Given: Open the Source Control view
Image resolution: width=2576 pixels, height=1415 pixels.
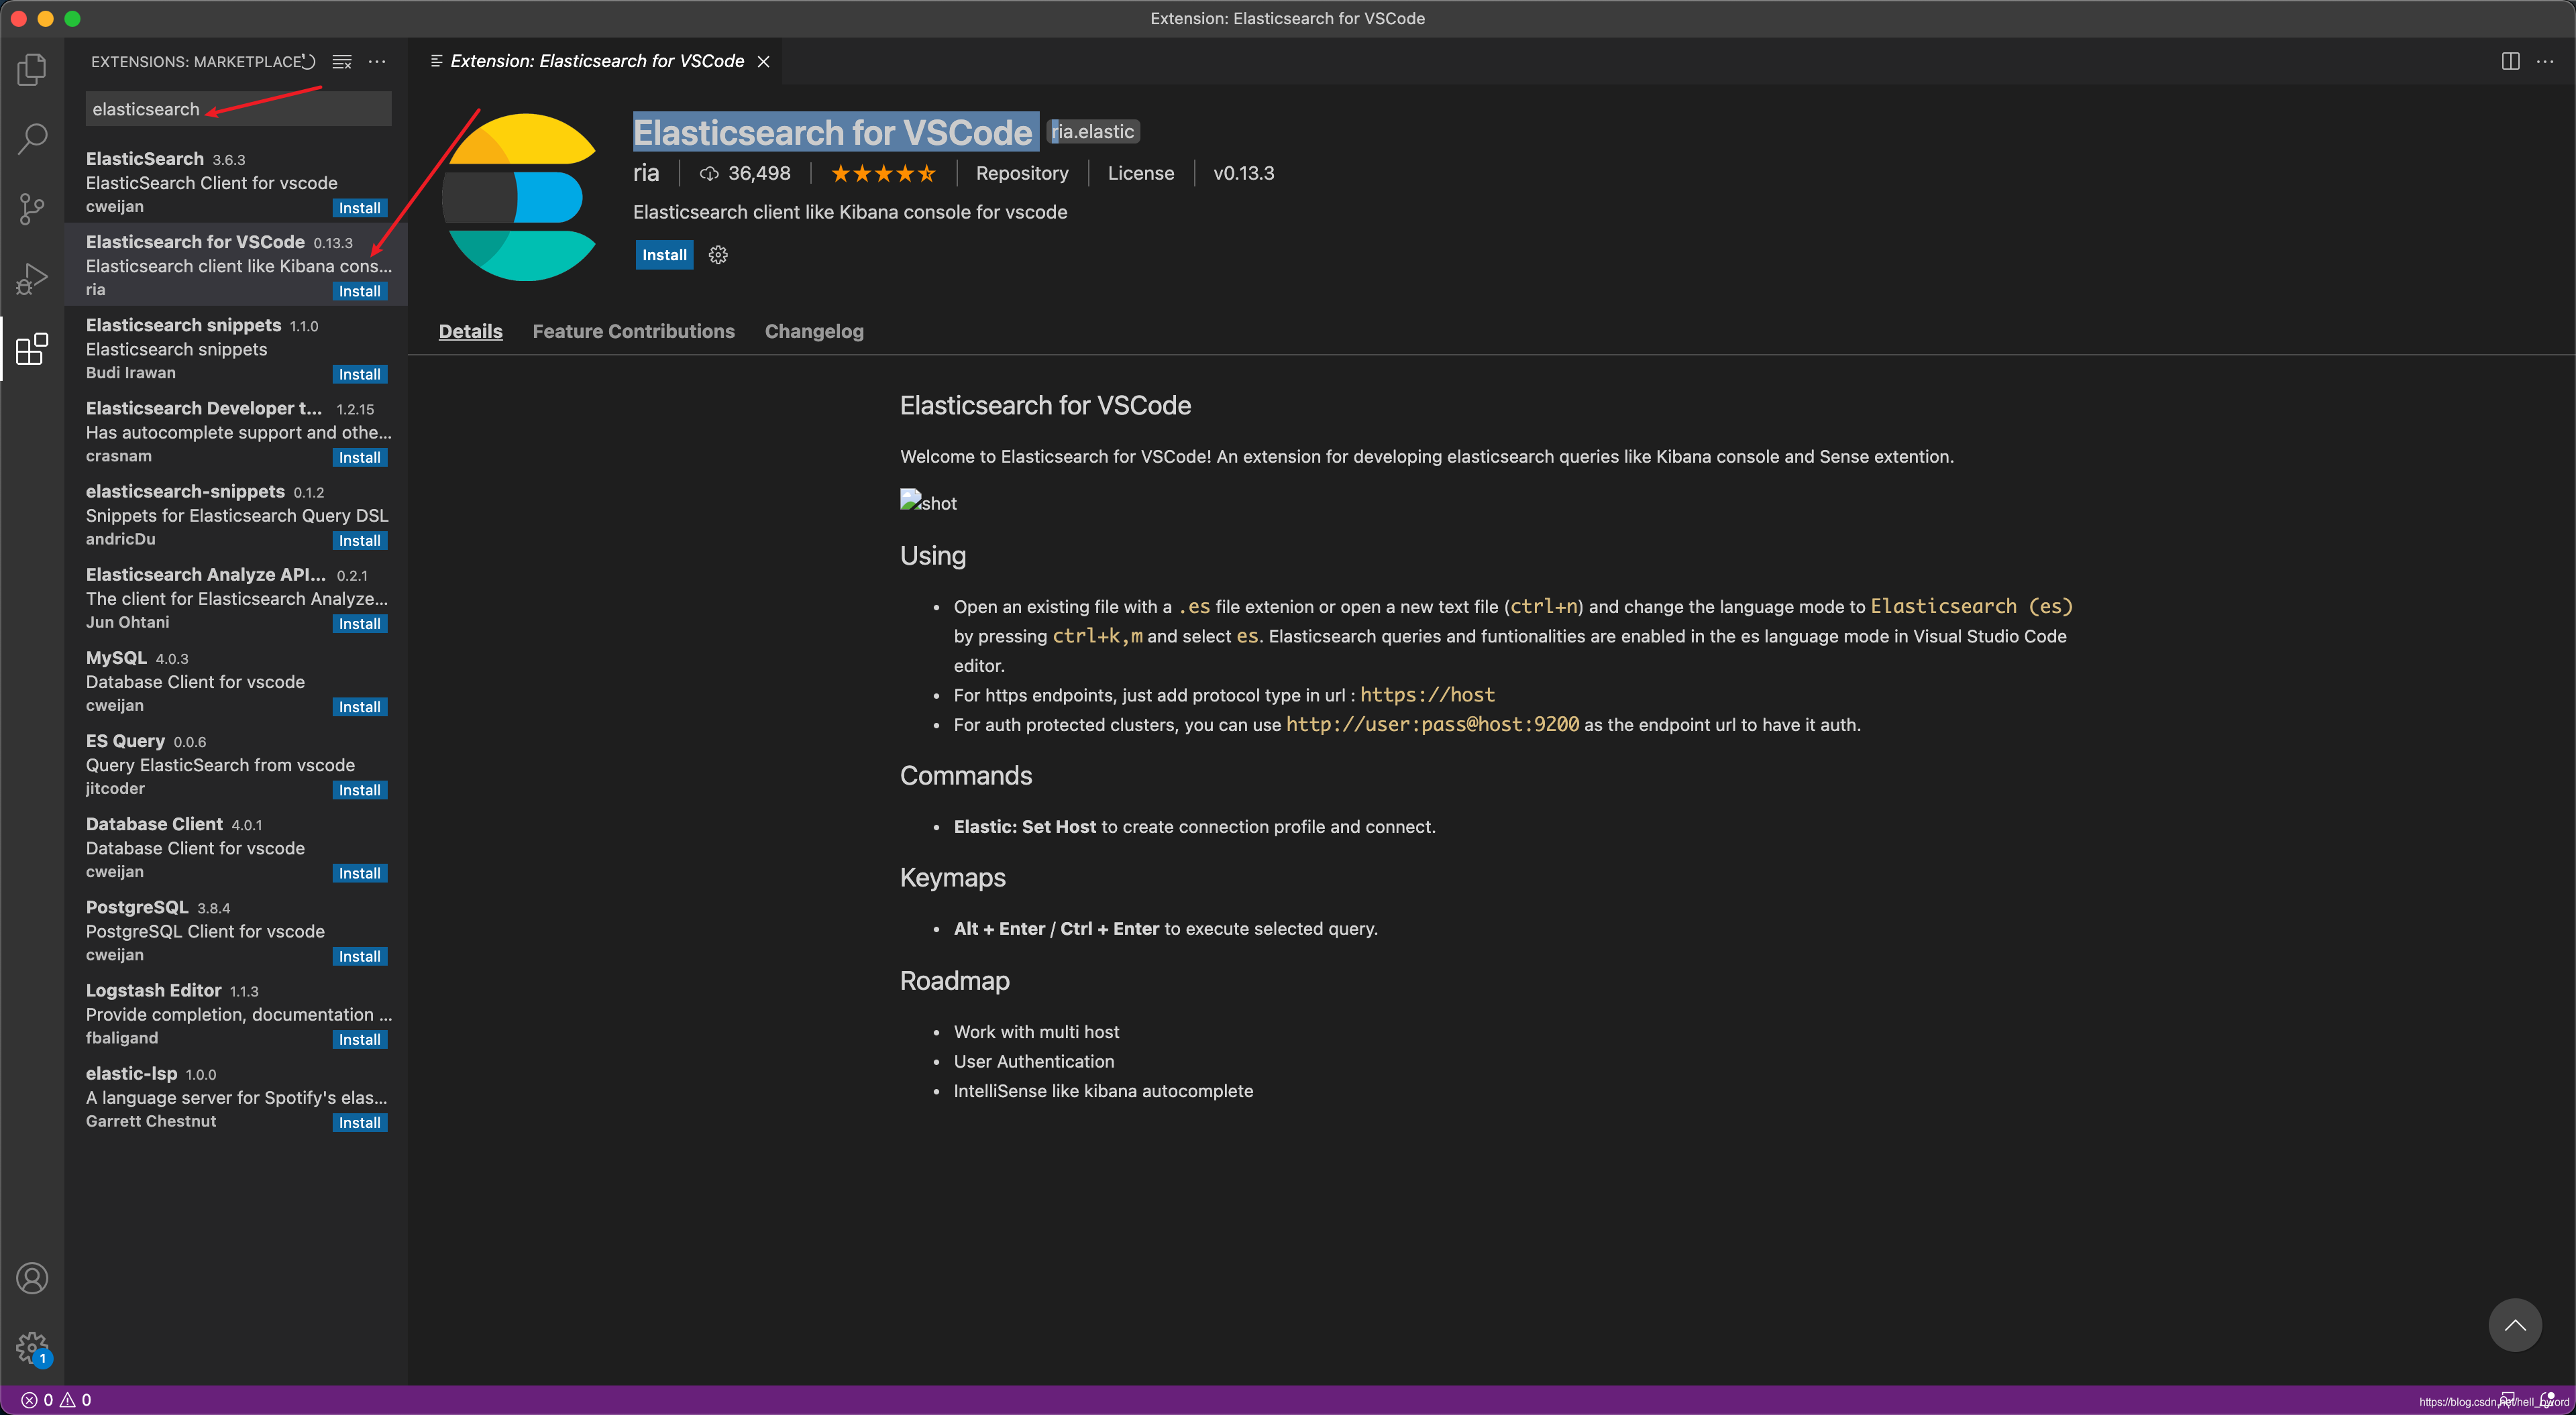Looking at the screenshot, I should [x=32, y=209].
